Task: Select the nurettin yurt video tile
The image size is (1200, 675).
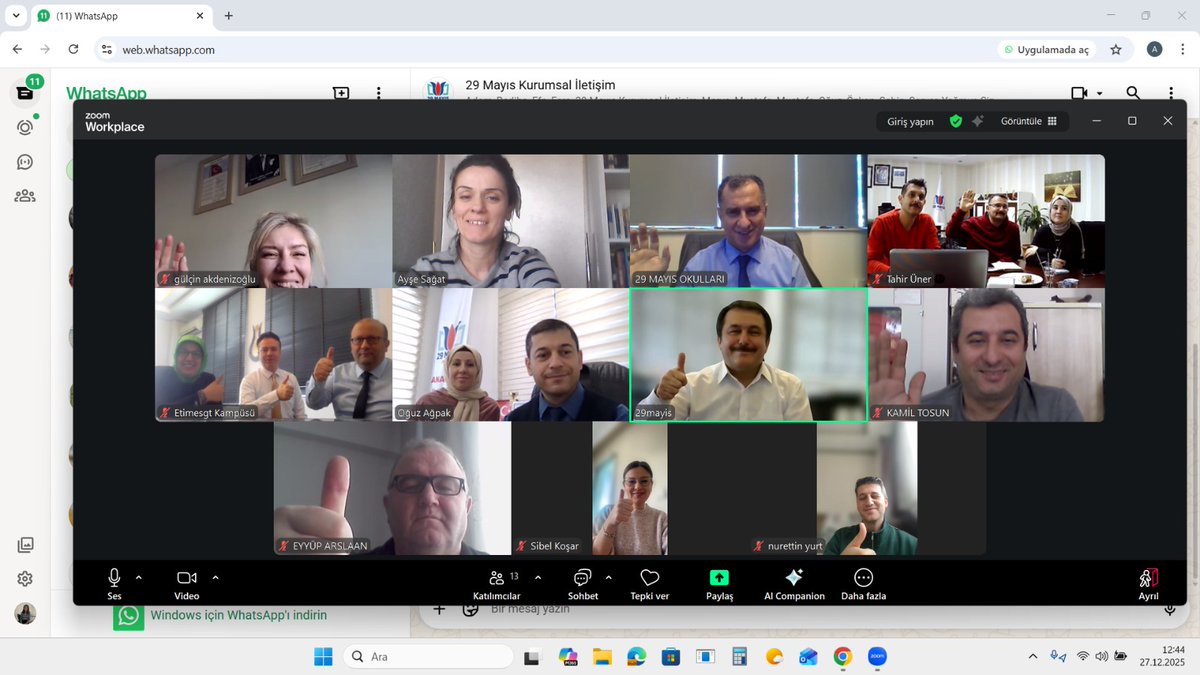Action: click(x=867, y=488)
